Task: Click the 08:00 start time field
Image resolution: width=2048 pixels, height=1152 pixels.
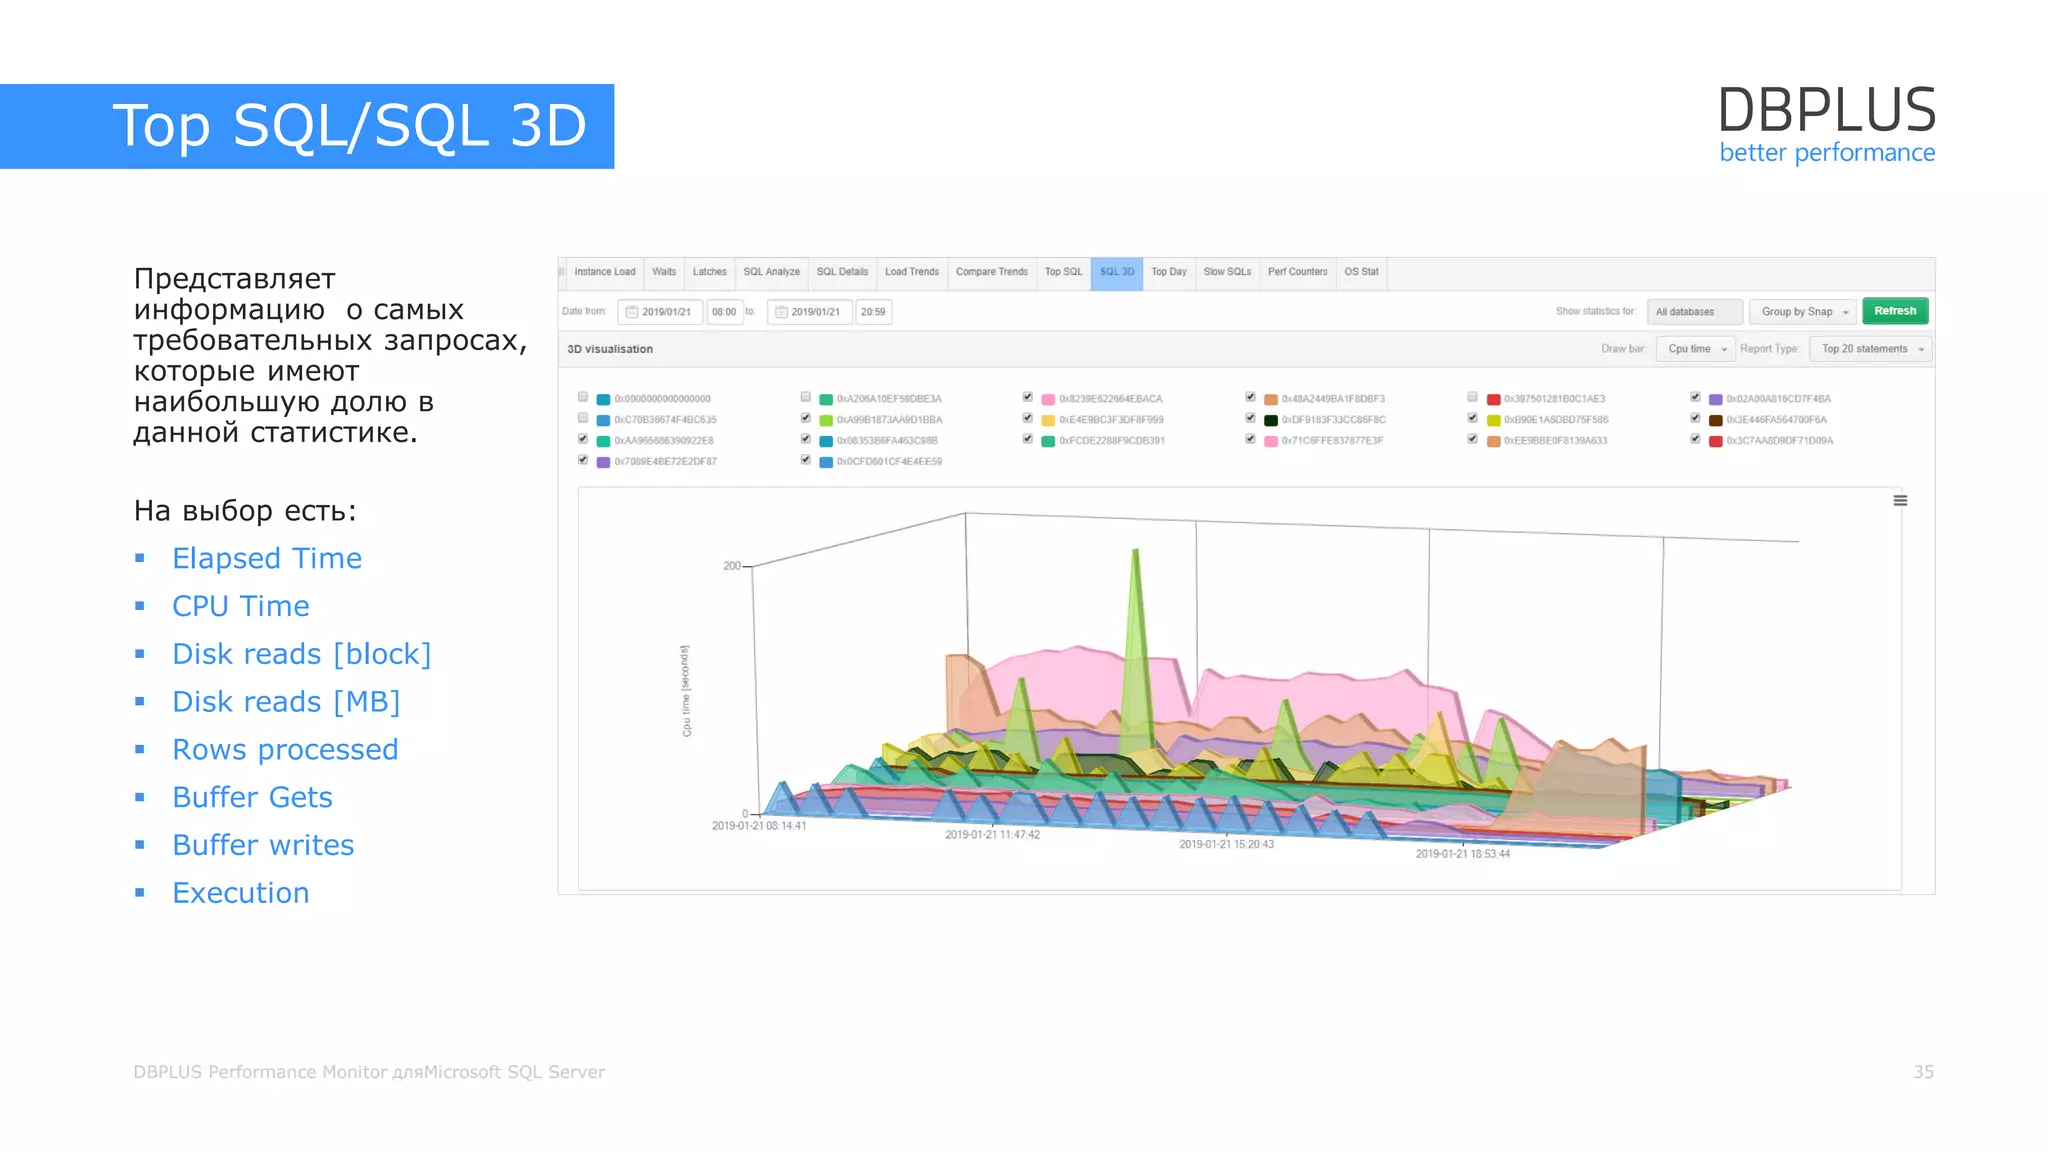Action: coord(724,312)
